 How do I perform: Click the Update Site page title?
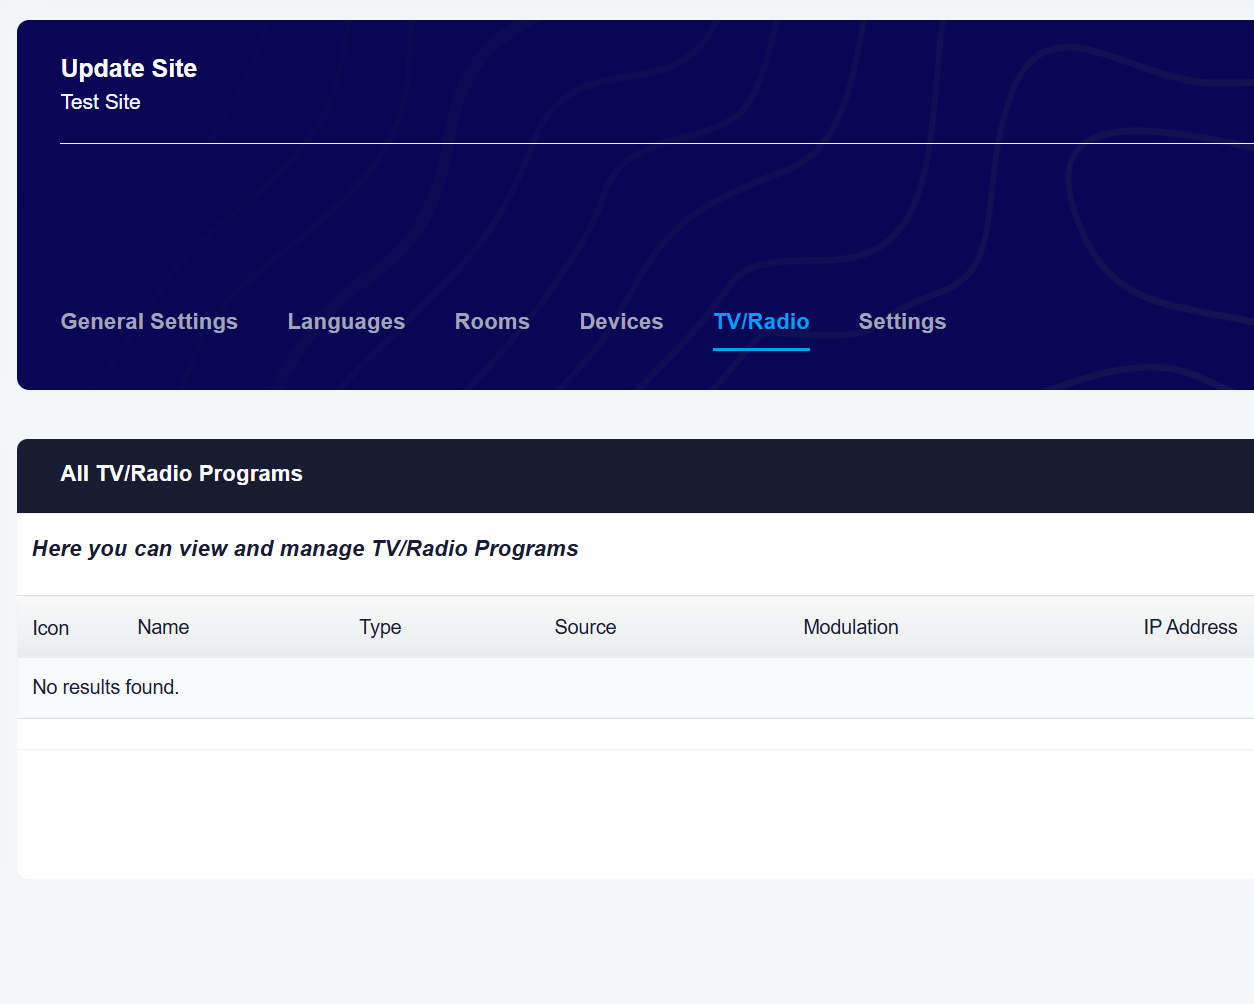coord(129,69)
